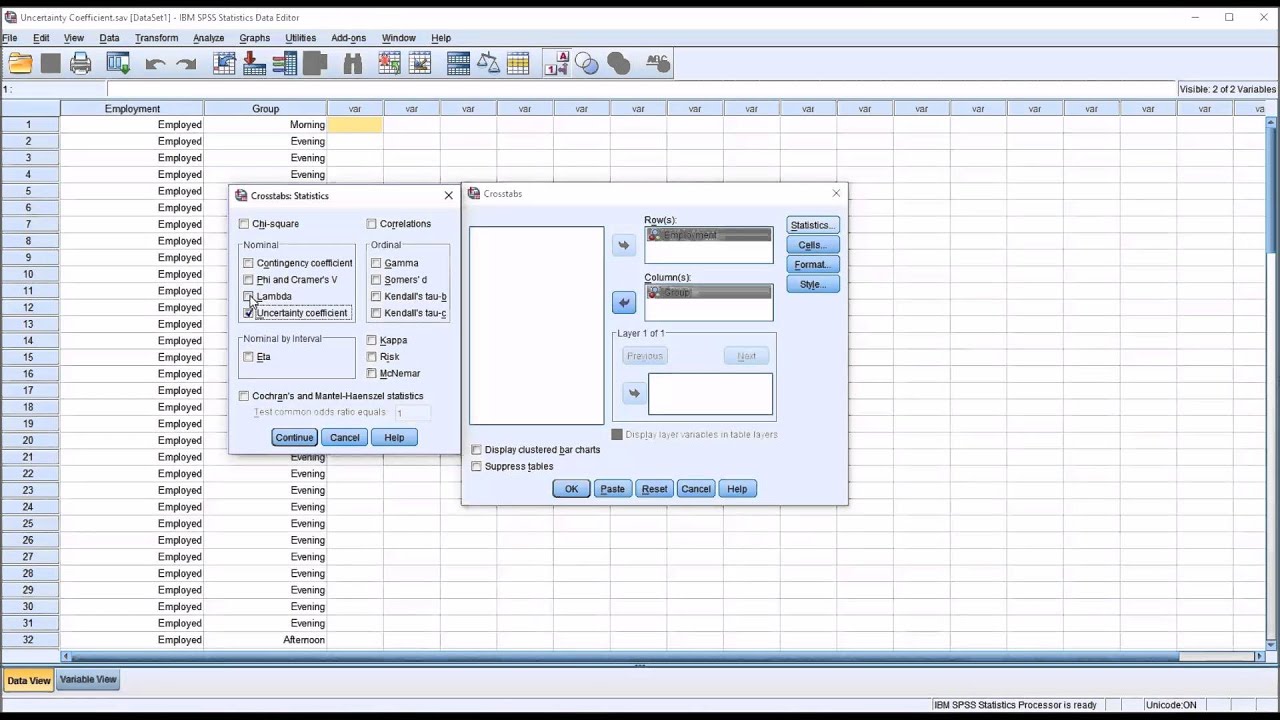
Task: Open the Graphs menu
Action: 254,38
